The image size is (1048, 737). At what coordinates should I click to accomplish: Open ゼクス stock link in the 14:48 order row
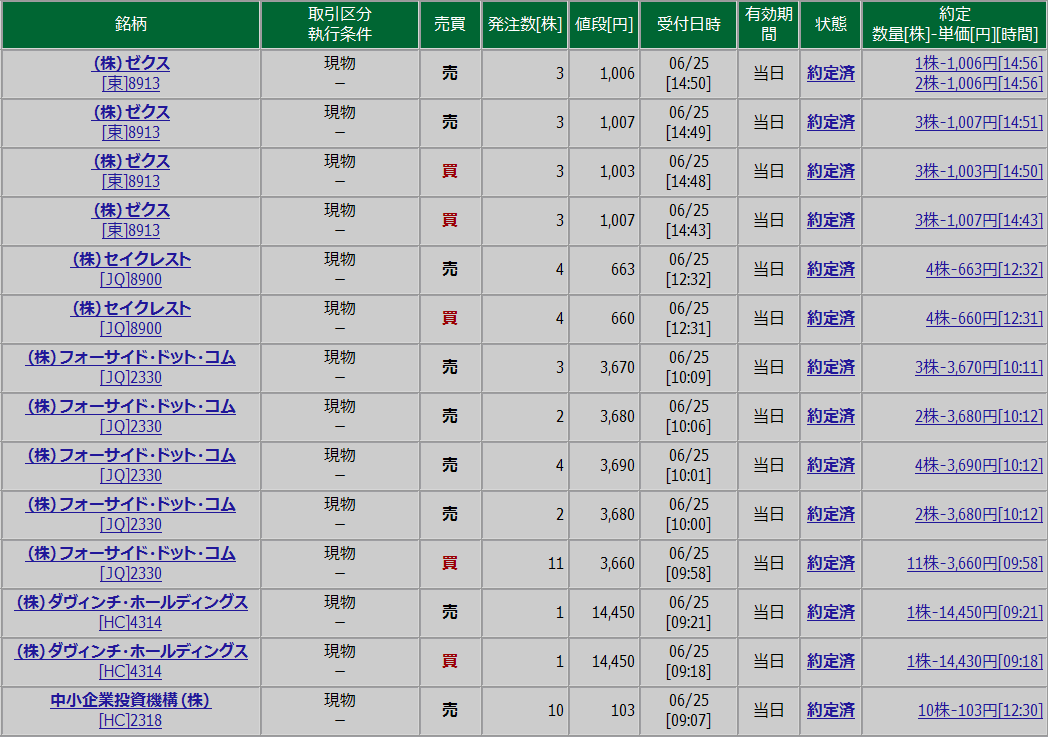(x=131, y=161)
